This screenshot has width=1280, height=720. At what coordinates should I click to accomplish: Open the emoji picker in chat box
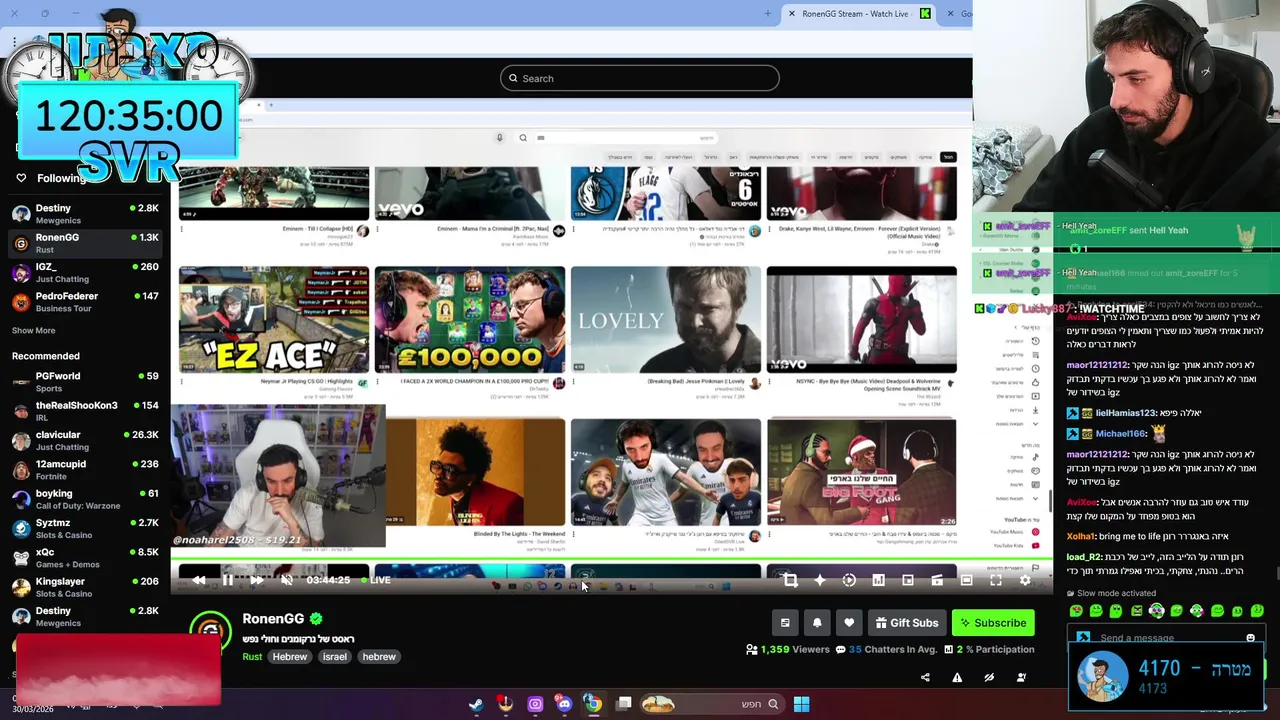click(1250, 638)
